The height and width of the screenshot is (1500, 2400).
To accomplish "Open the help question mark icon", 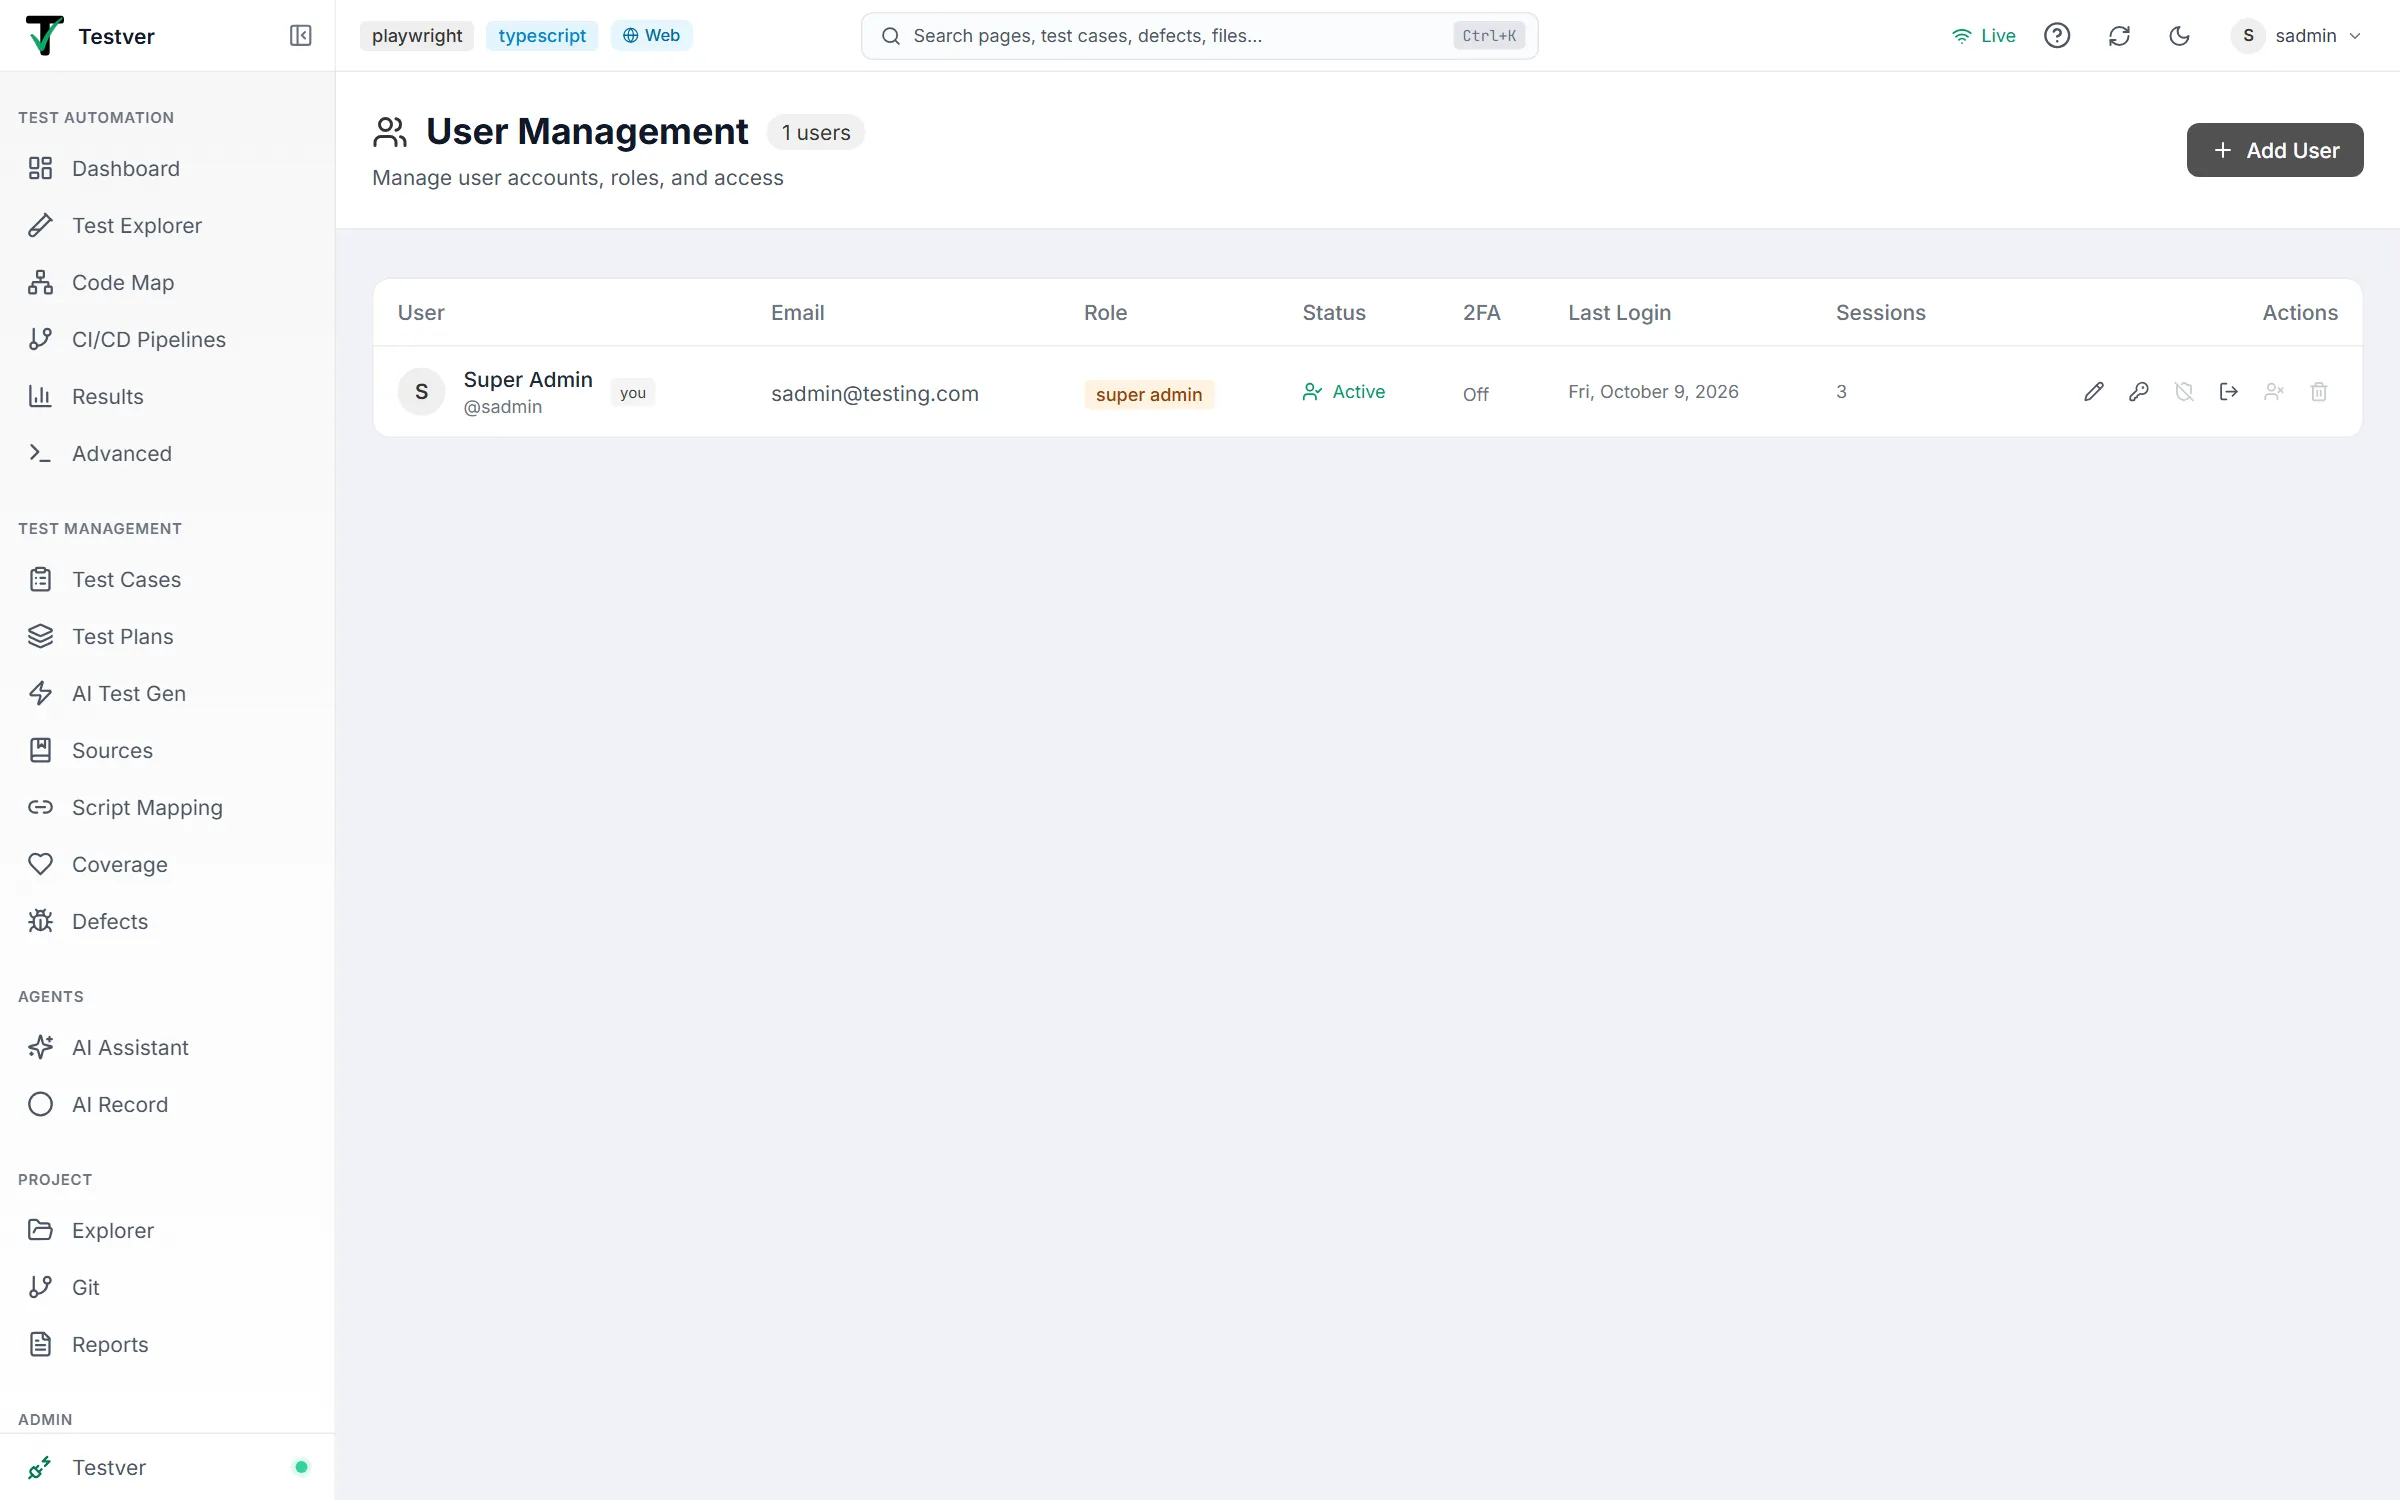I will pyautogui.click(x=2057, y=36).
